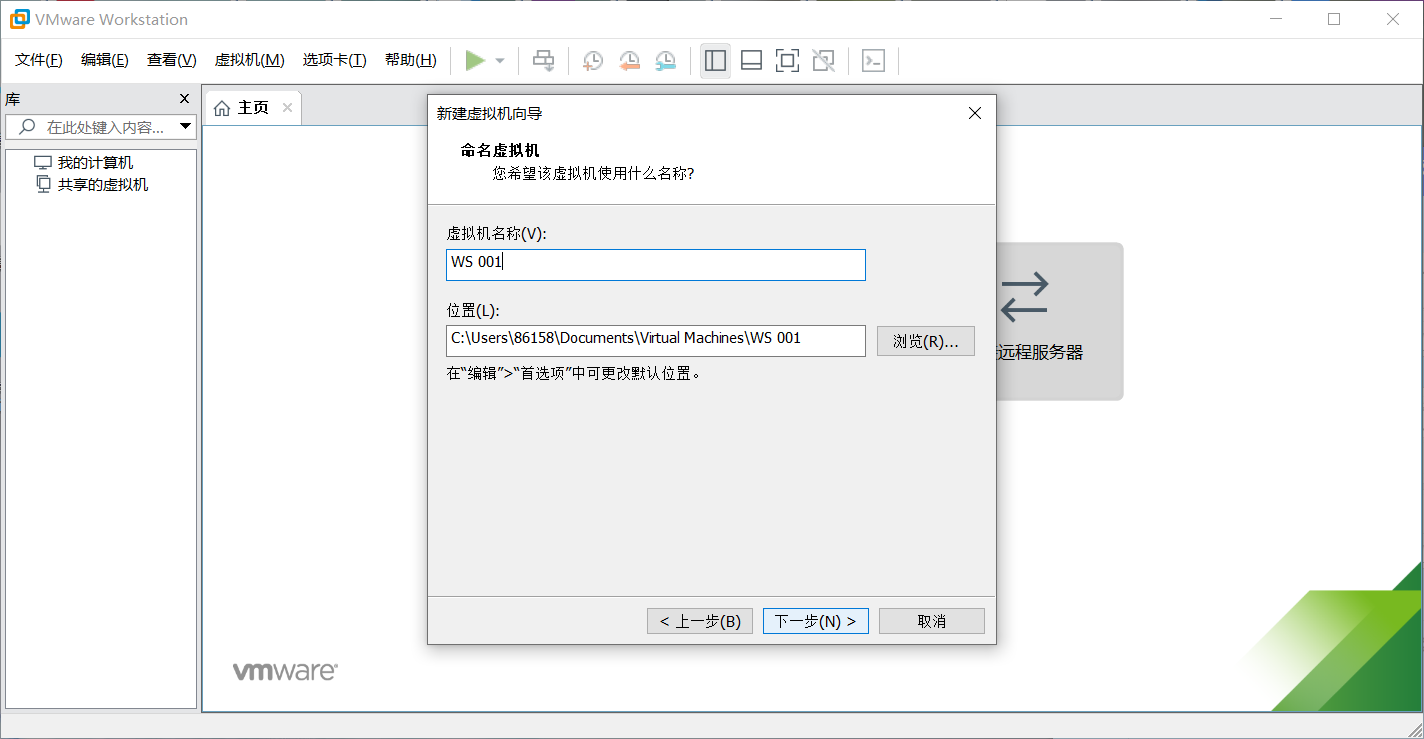The image size is (1424, 739).
Task: Open the 编辑(E) menu
Action: [x=105, y=60]
